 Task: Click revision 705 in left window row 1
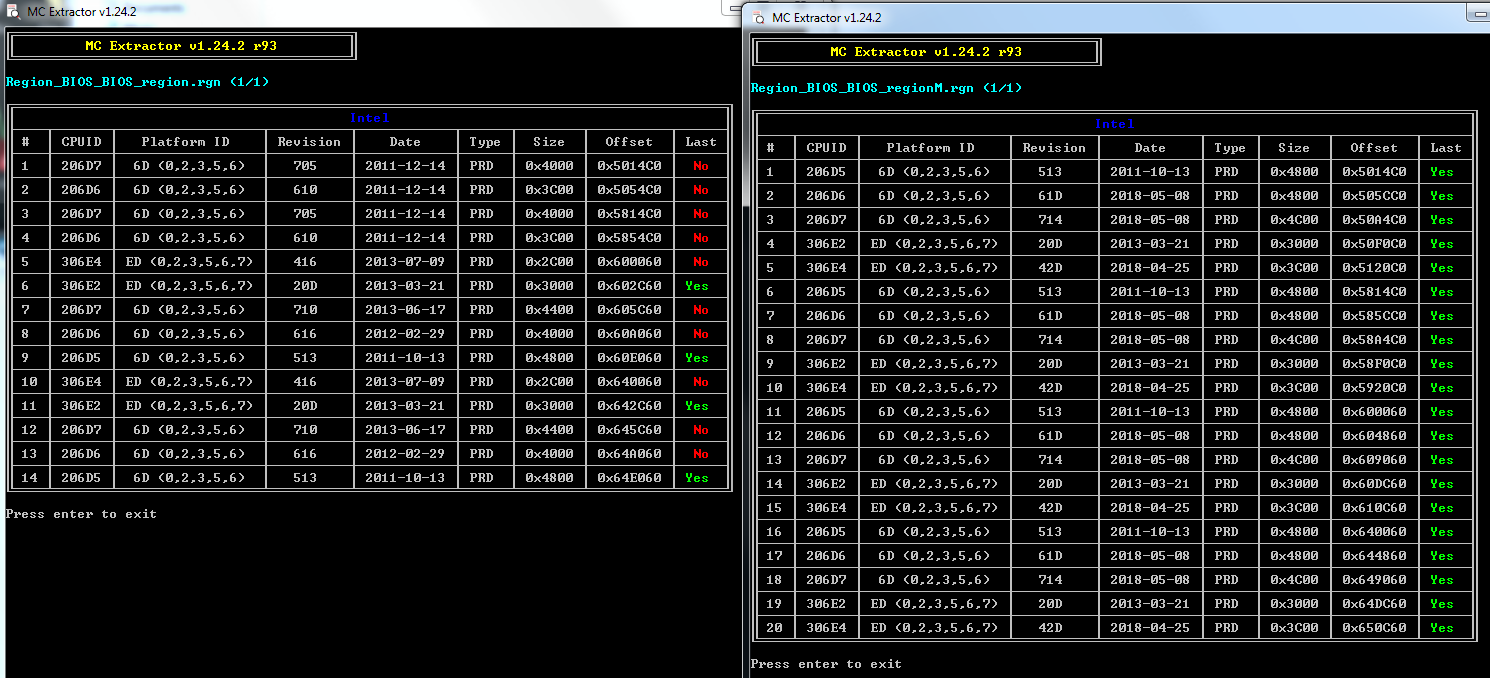306,166
